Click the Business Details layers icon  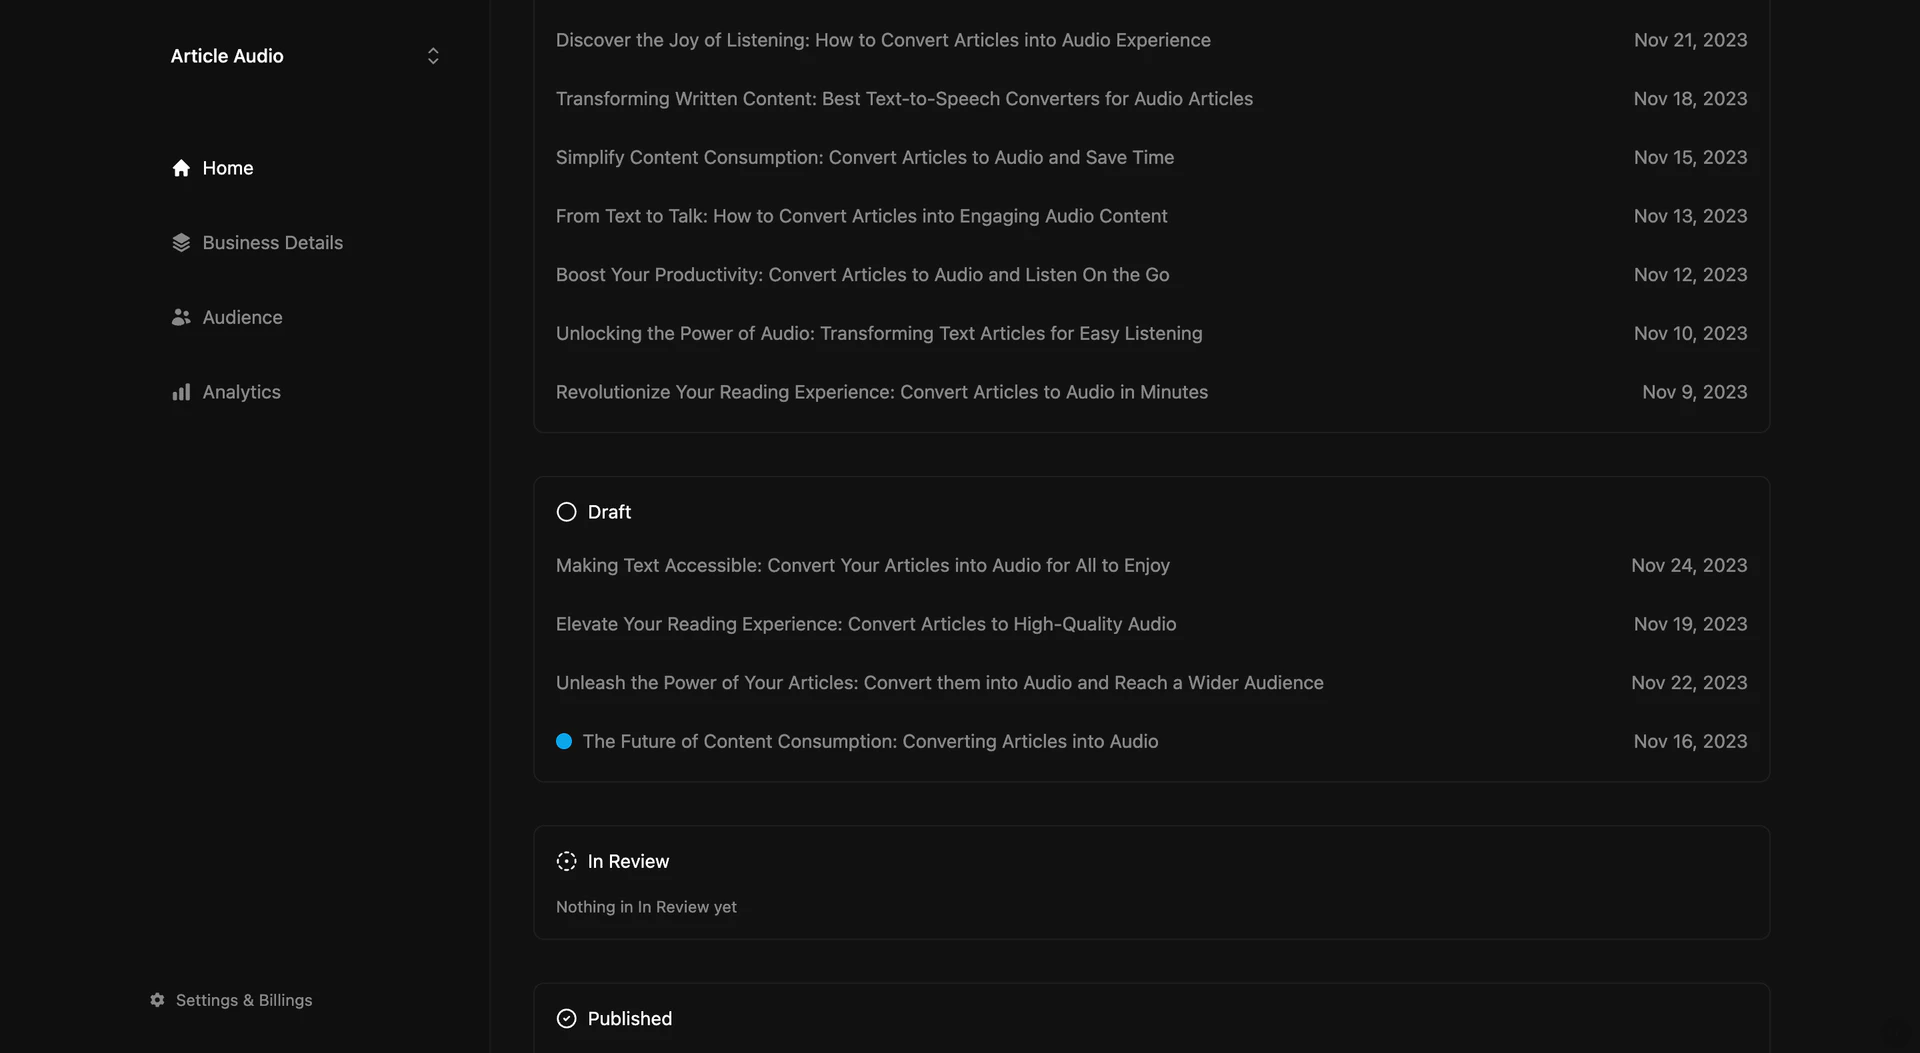pos(181,243)
